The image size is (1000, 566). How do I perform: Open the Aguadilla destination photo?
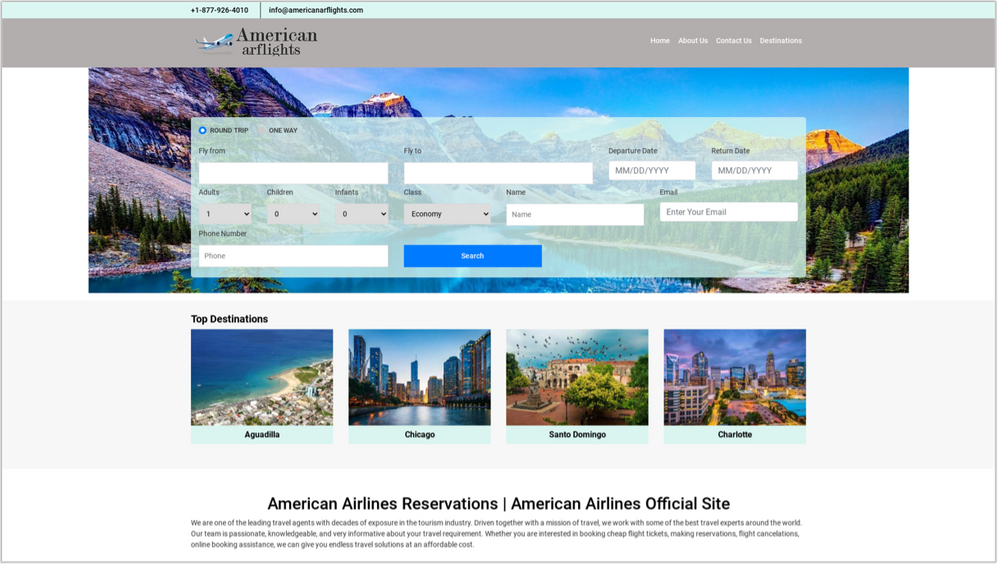262,378
